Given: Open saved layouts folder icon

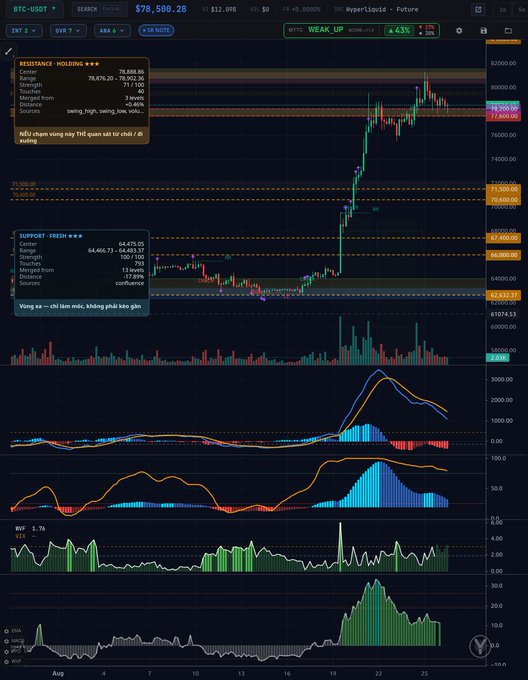Looking at the screenshot, I should point(508,30).
